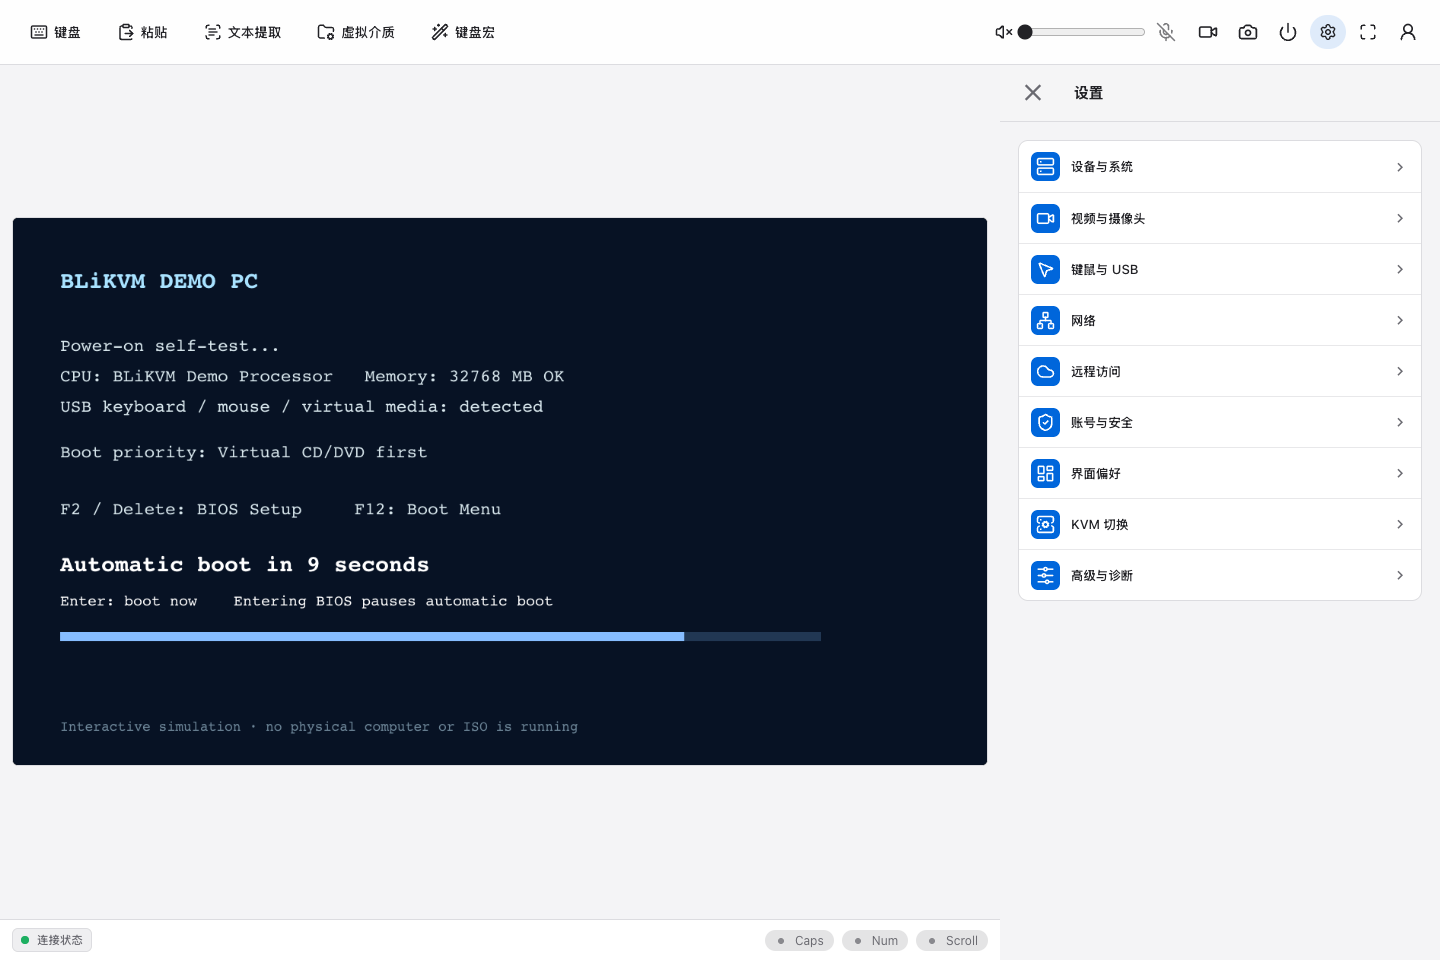1440x960 pixels.
Task: Take a screenshot with the camera icon
Action: (1248, 32)
